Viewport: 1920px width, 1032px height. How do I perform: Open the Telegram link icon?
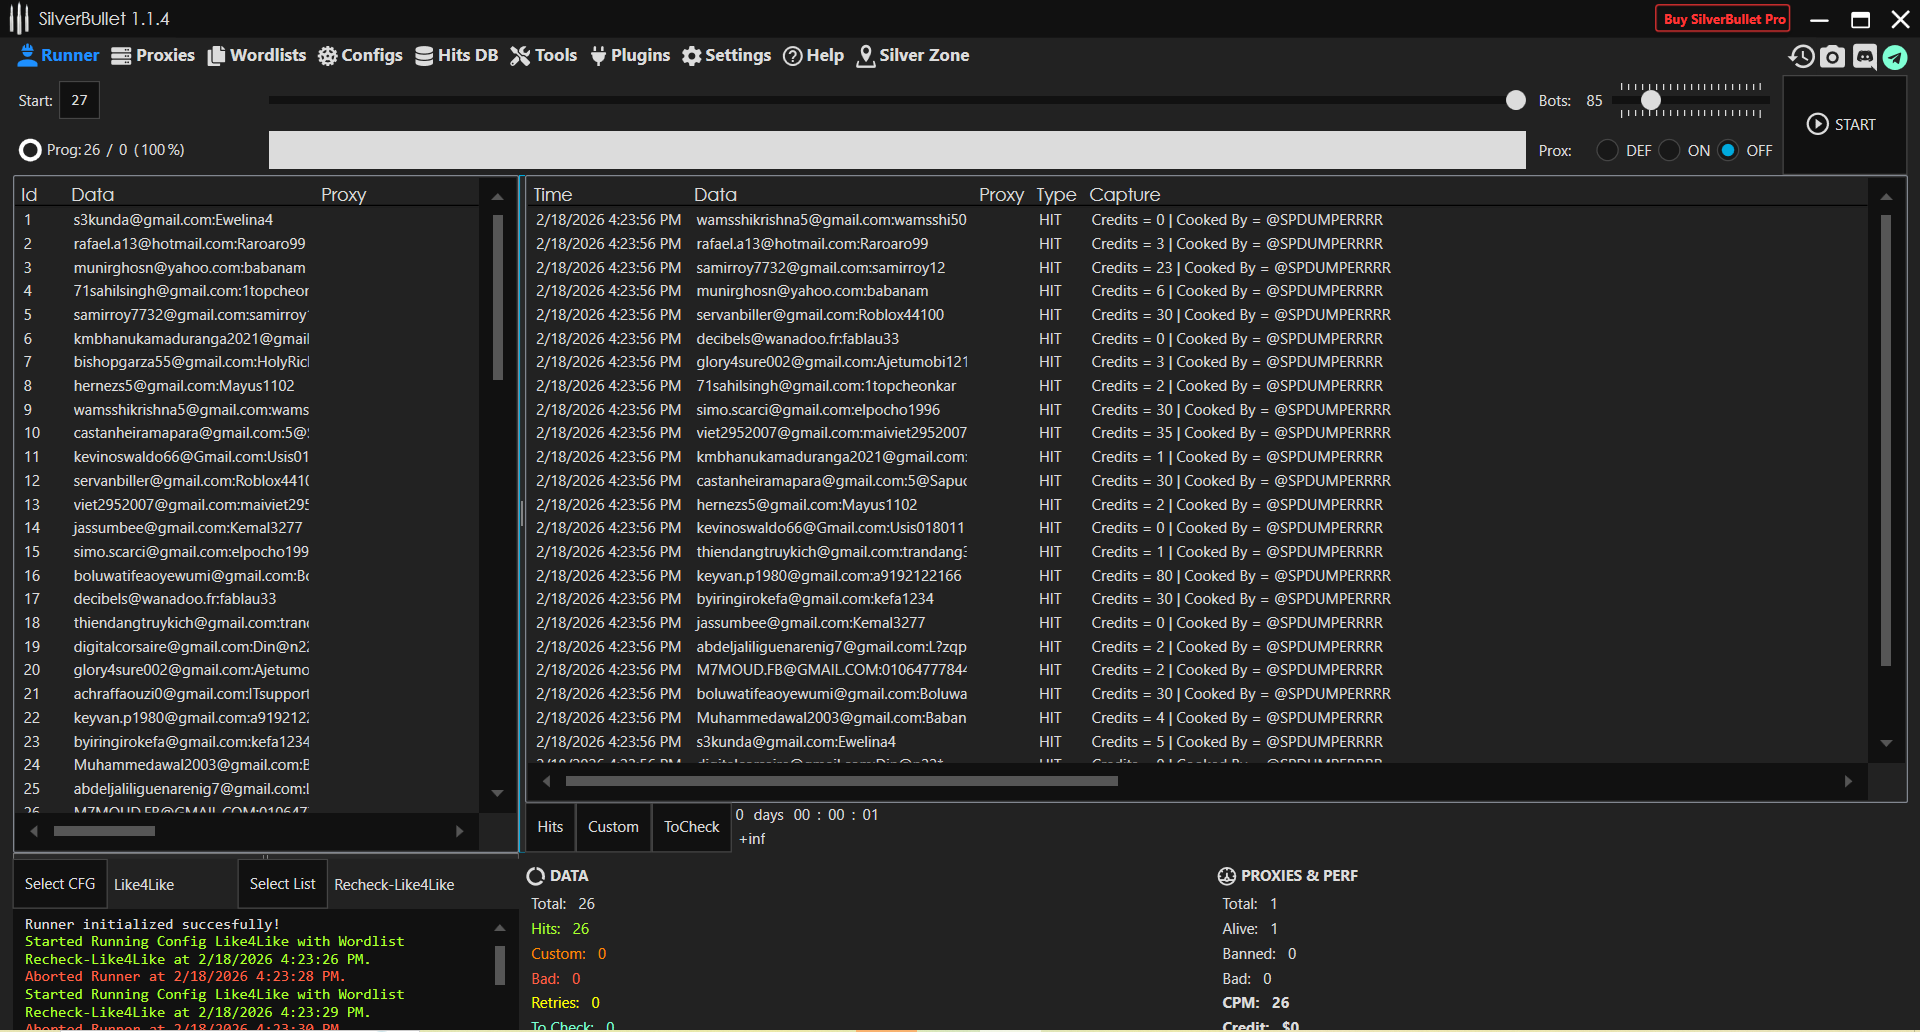coord(1896,57)
